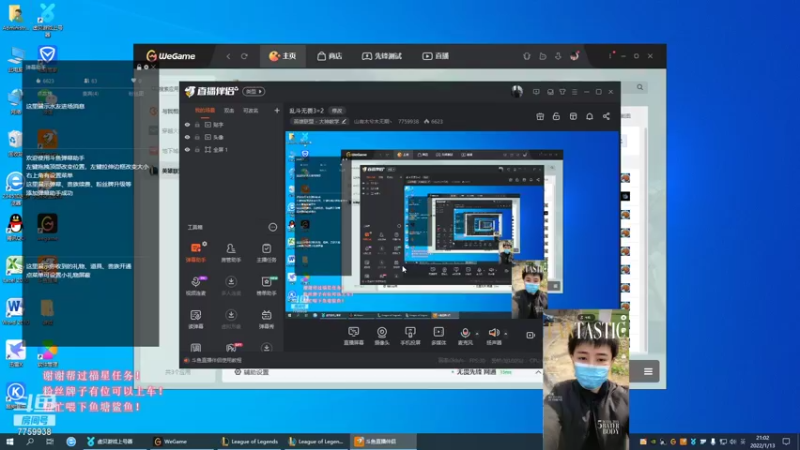Open the taskbar notification center icon

(x=786, y=441)
